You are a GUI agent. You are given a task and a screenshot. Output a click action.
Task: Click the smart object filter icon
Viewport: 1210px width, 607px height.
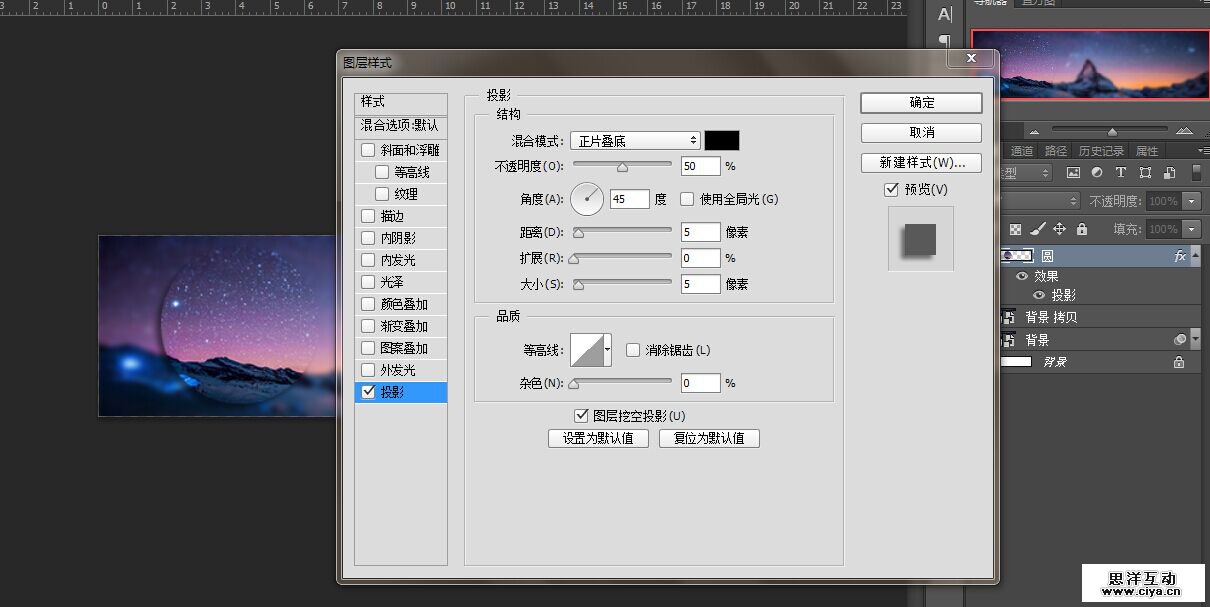coord(1168,173)
